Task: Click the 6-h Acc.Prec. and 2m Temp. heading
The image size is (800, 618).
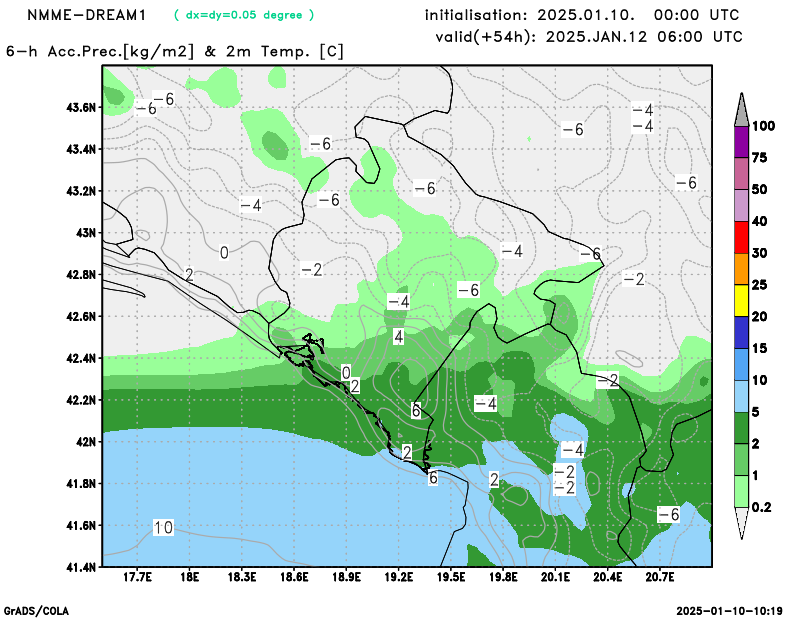Action: tap(175, 52)
